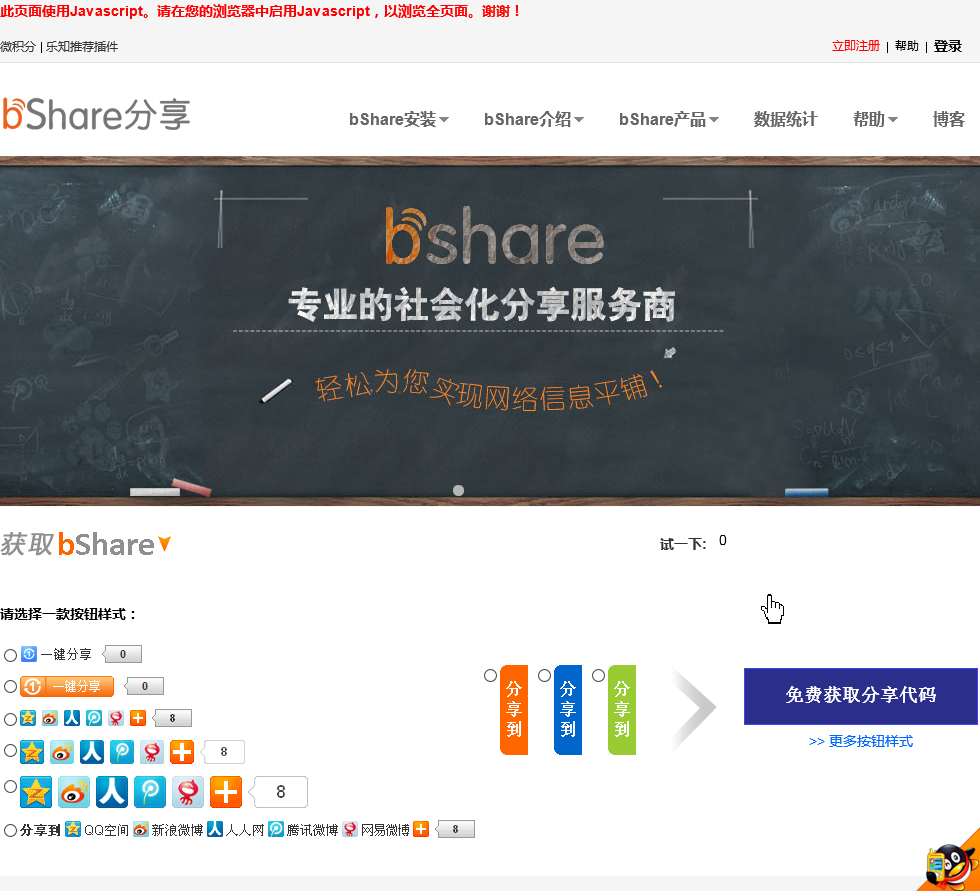Click the count box 8 after the text-label row
The image size is (980, 891).
click(455, 829)
